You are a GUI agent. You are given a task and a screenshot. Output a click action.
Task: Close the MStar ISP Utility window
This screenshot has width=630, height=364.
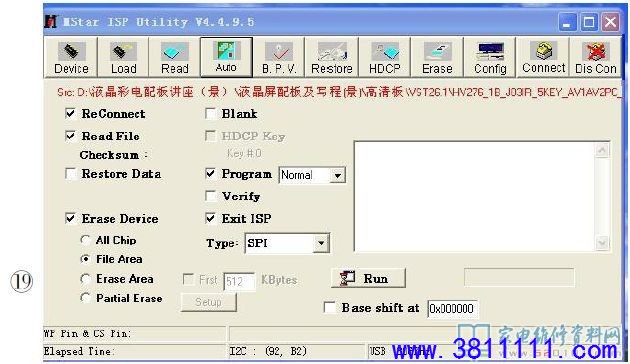(x=610, y=22)
